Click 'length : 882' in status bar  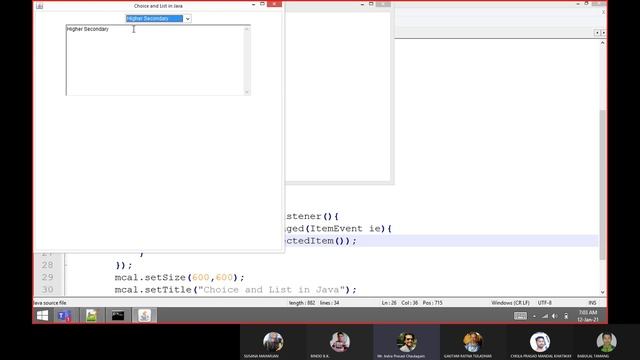pos(302,303)
